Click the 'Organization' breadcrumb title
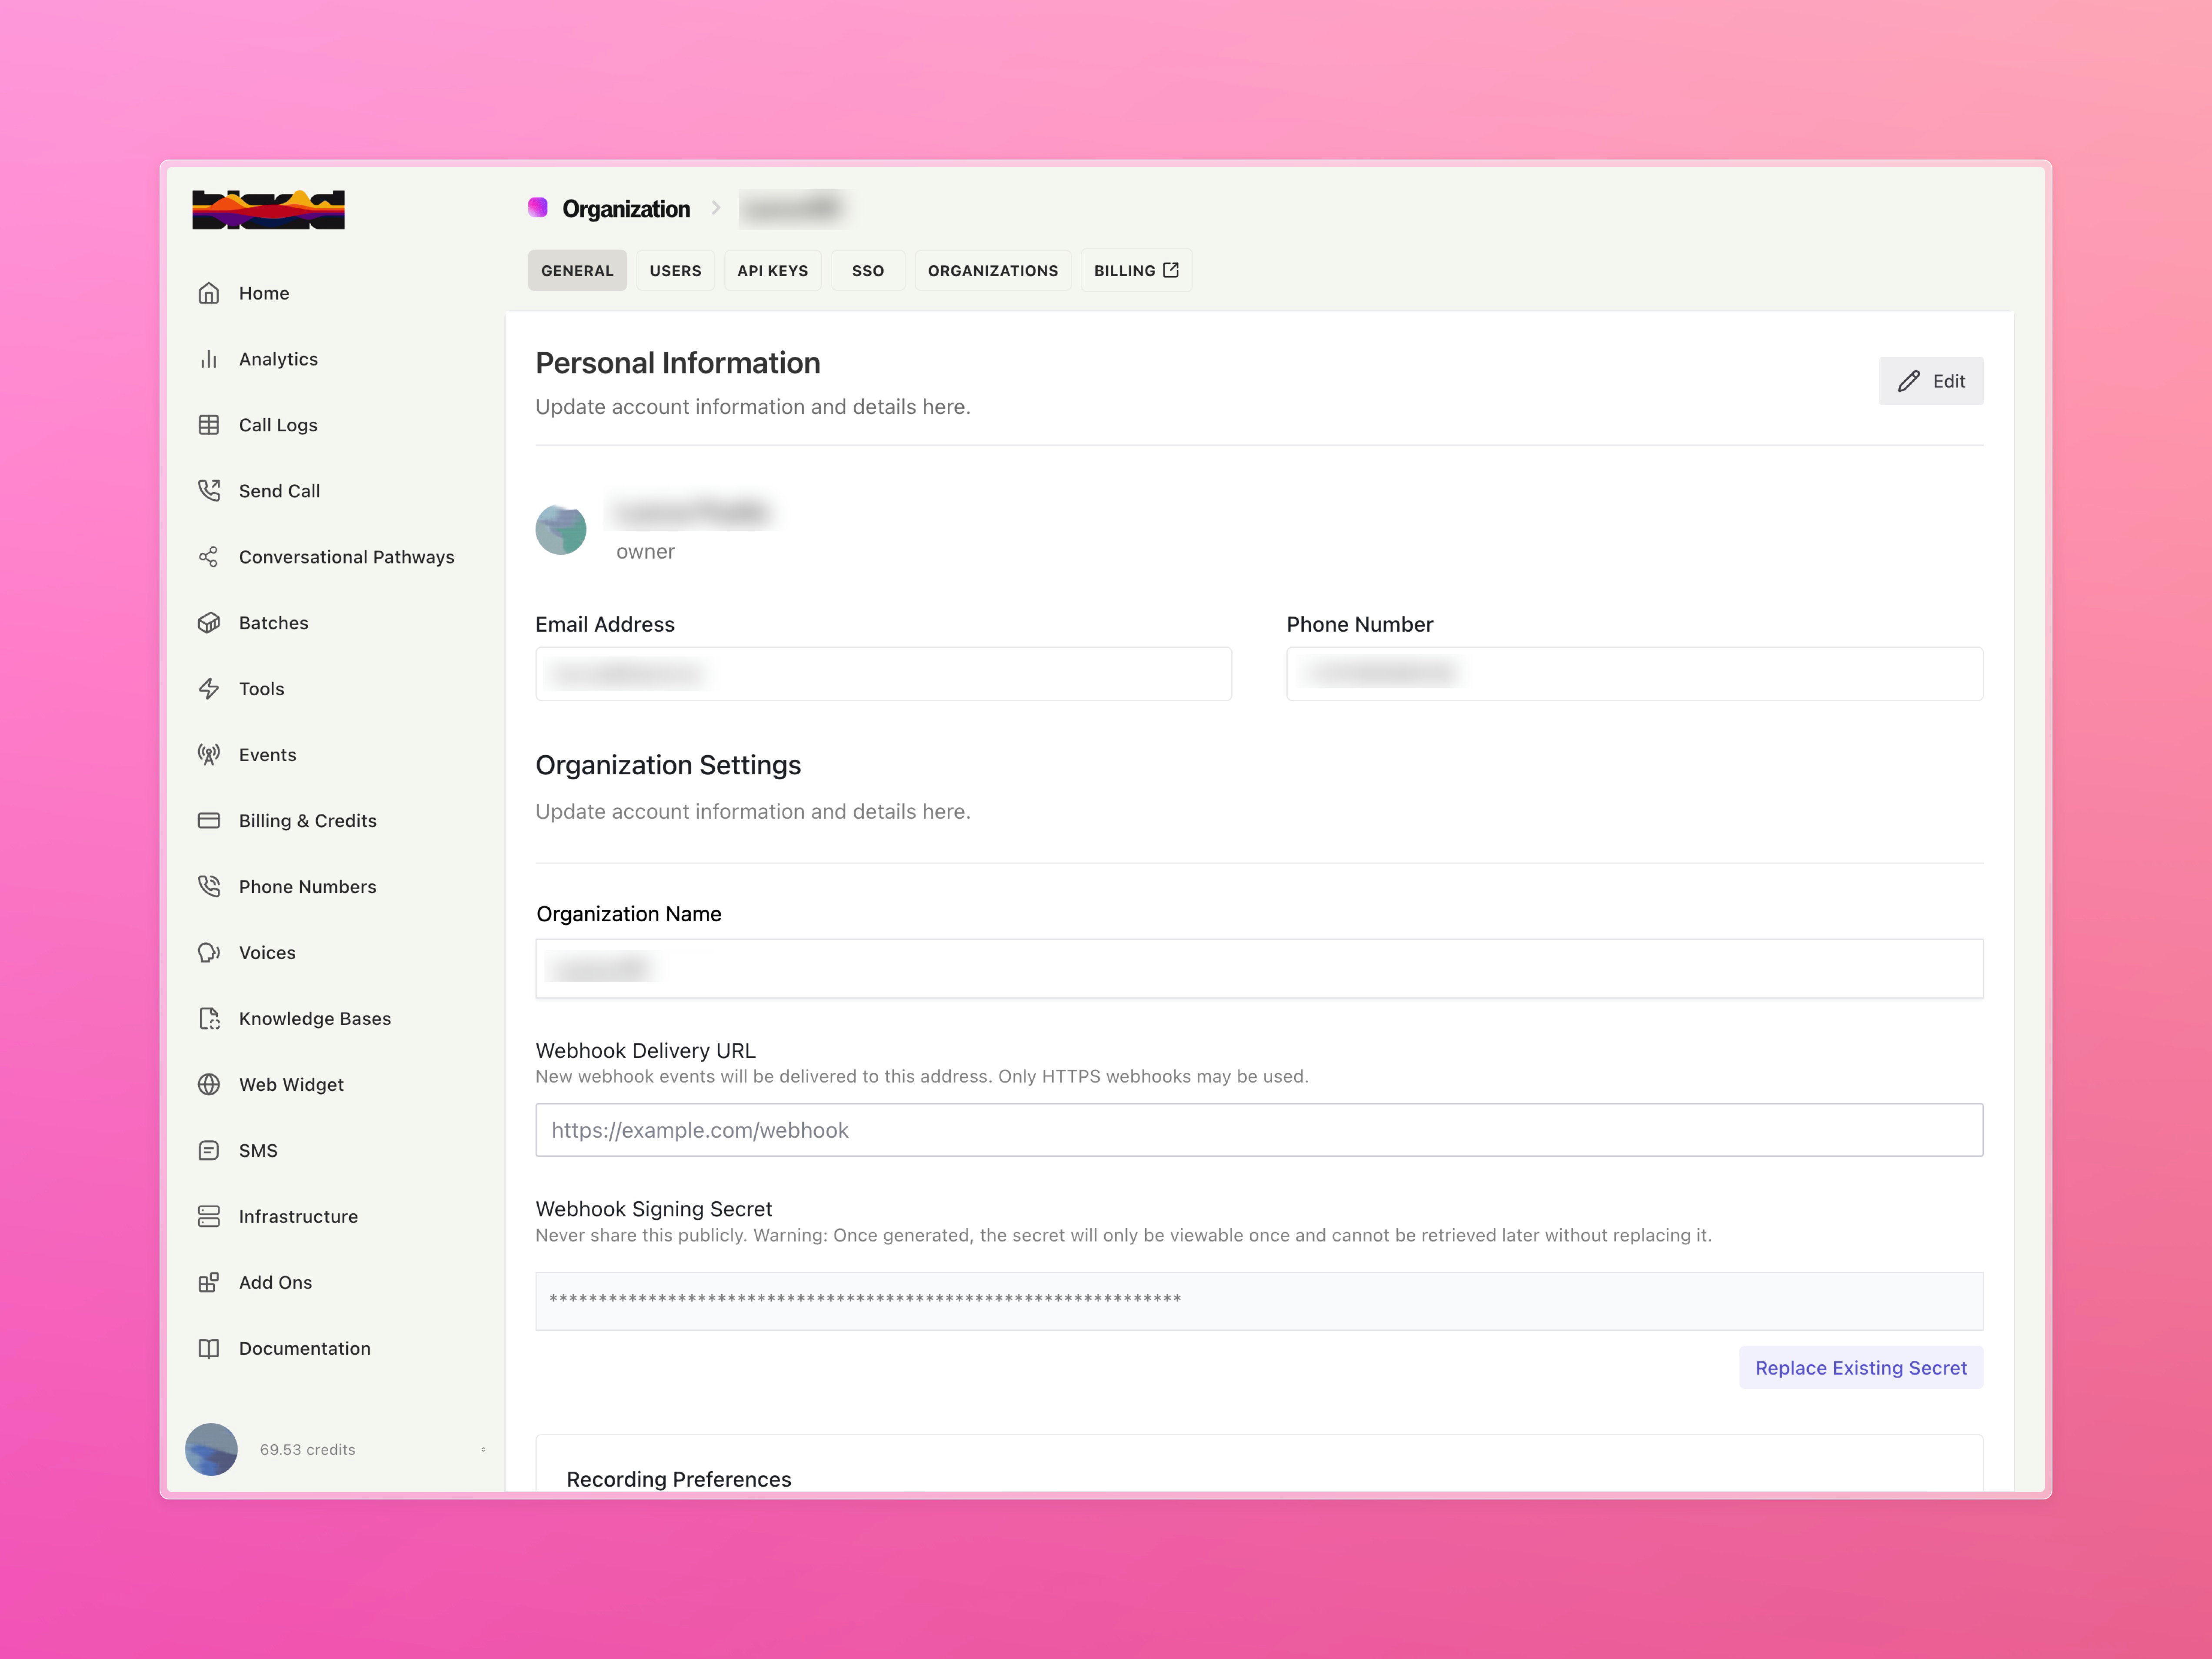The width and height of the screenshot is (2212, 1659). click(626, 209)
